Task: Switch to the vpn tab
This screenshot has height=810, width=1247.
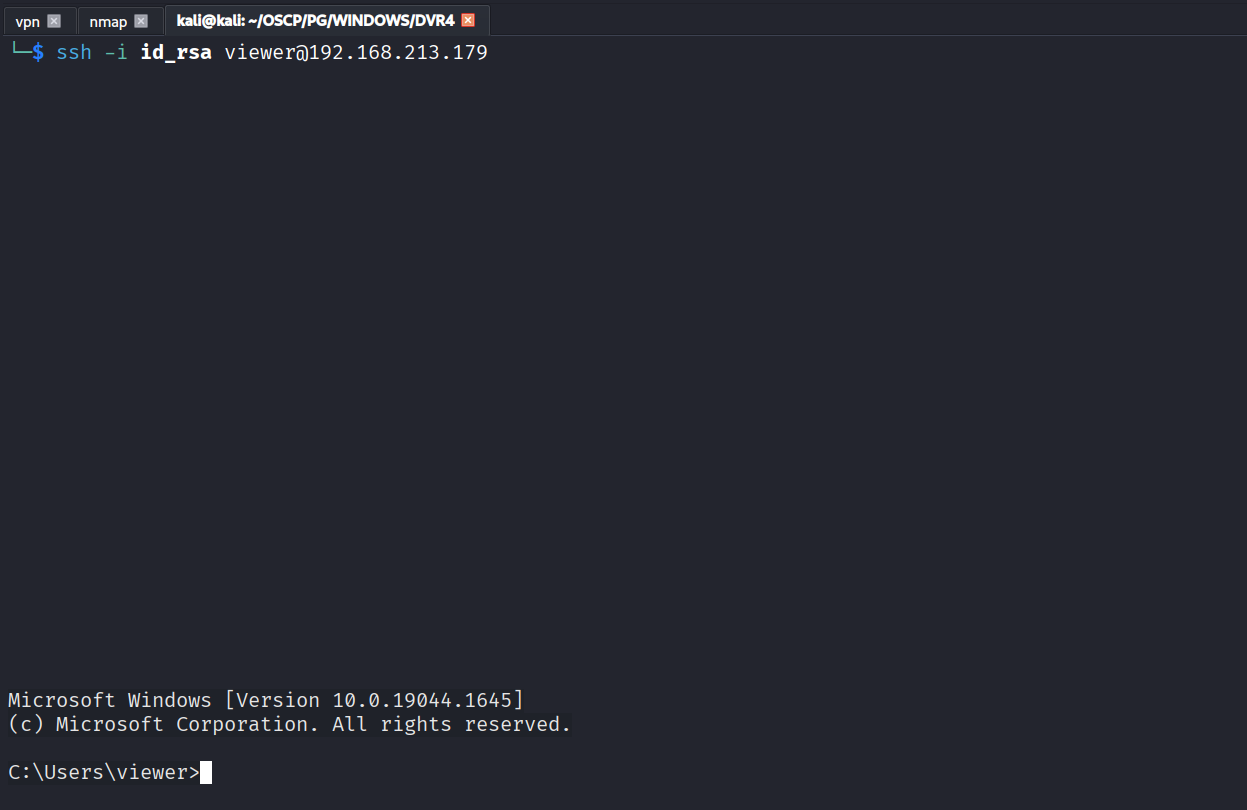Action: pyautogui.click(x=27, y=21)
